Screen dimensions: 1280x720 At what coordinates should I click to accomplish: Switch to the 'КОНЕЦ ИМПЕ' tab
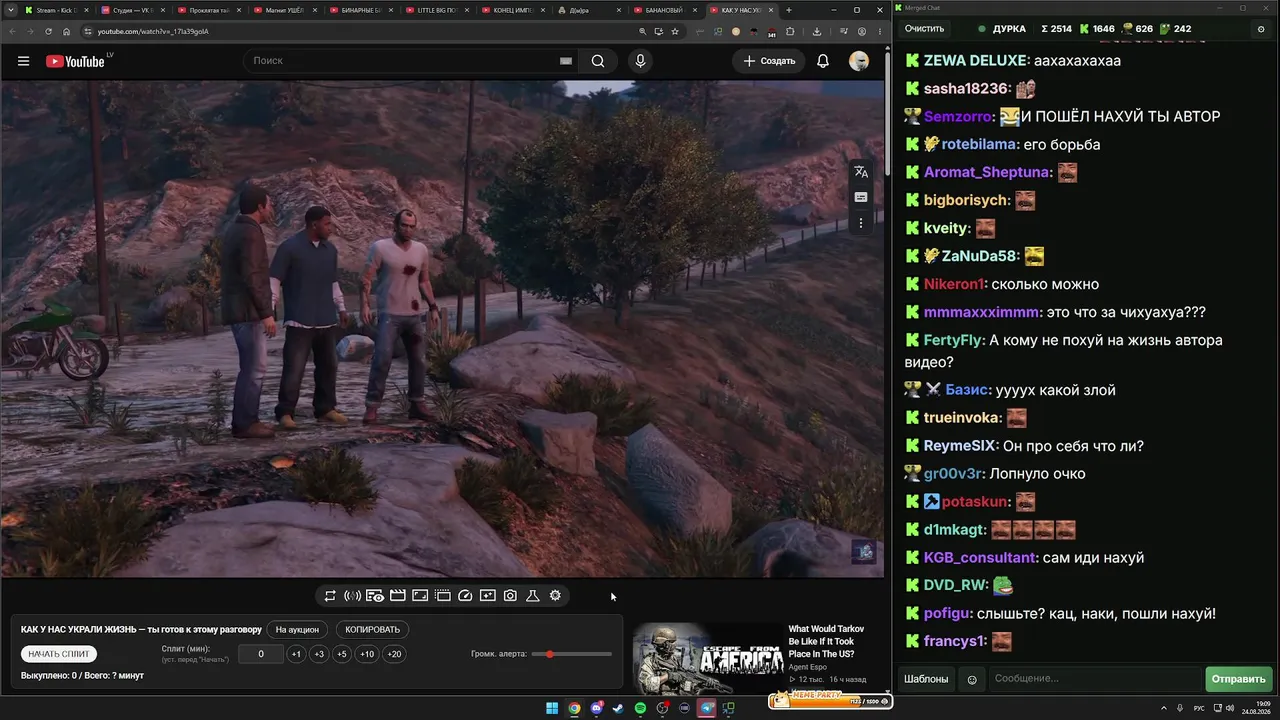(x=512, y=10)
